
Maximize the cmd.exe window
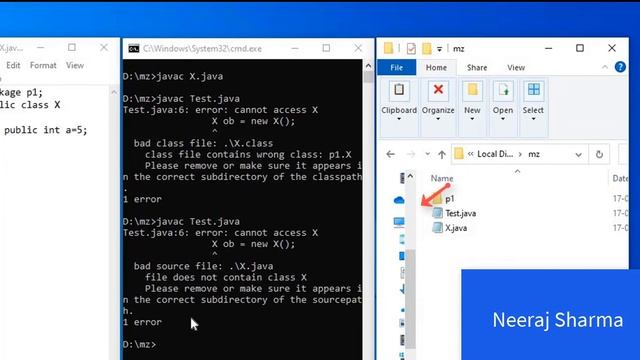326,48
